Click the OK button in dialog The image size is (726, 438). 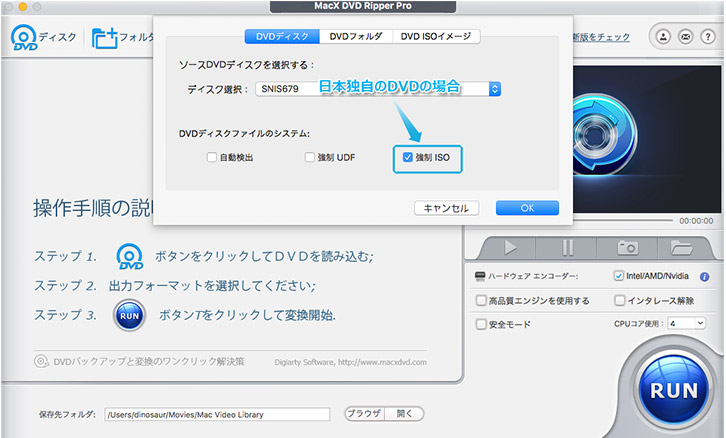tap(527, 208)
